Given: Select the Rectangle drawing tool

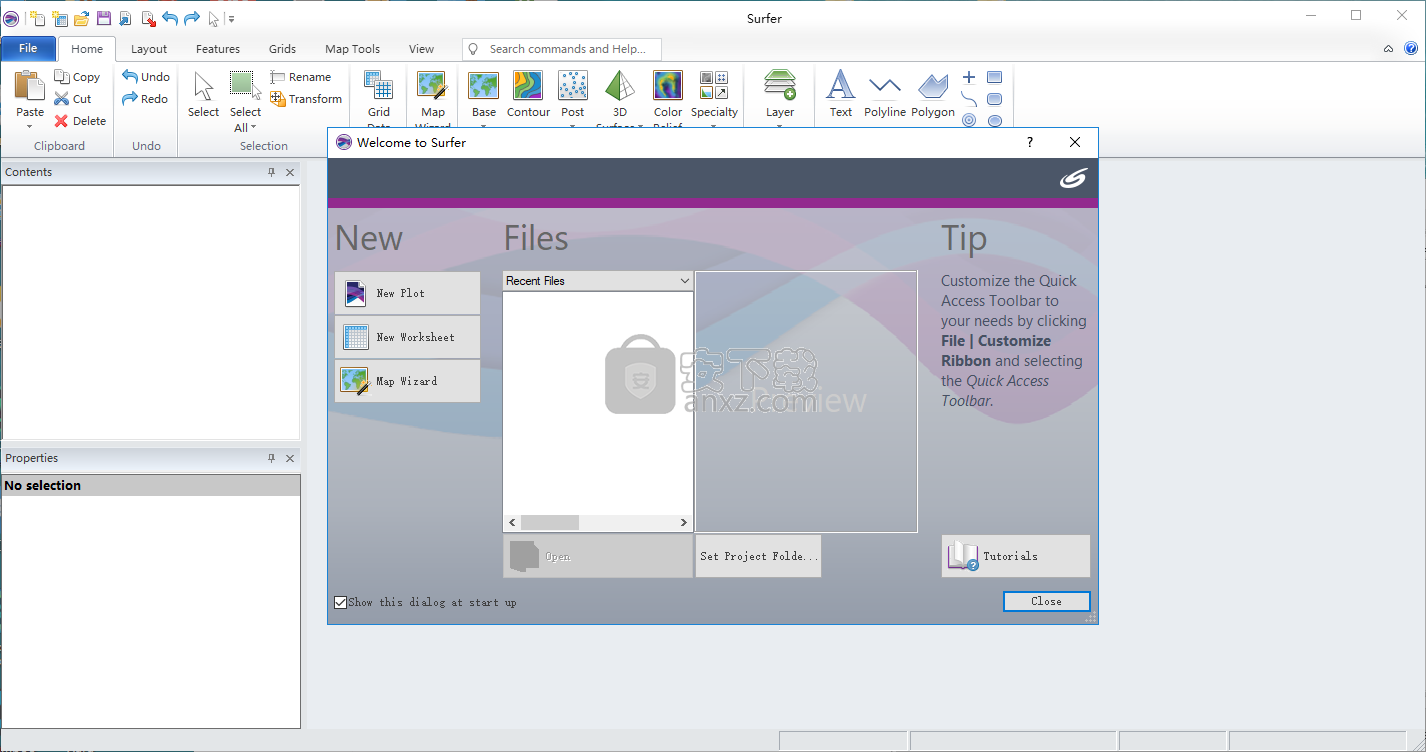Looking at the screenshot, I should [x=995, y=77].
